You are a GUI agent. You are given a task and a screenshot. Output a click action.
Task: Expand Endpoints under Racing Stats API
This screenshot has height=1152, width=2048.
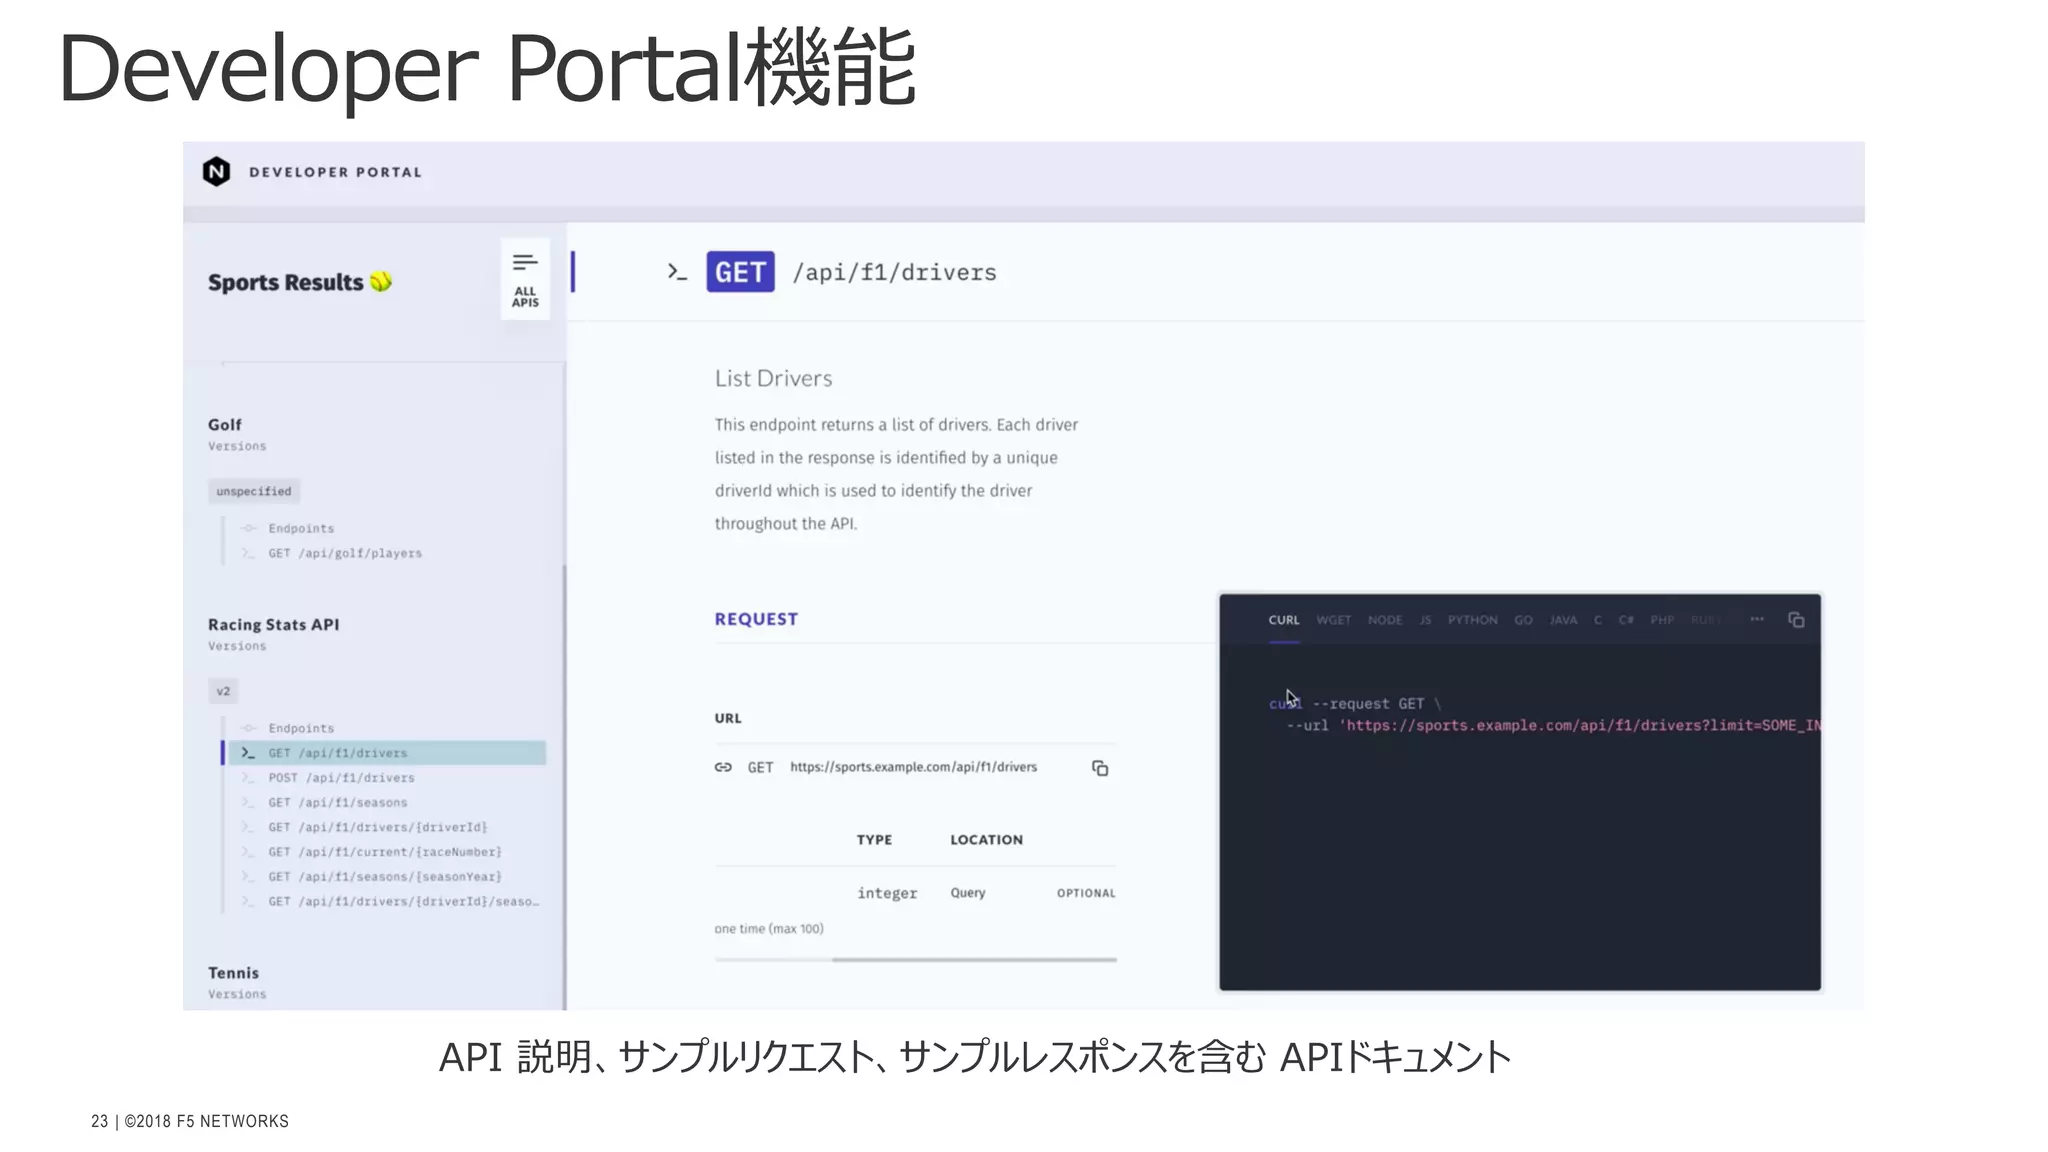point(300,728)
